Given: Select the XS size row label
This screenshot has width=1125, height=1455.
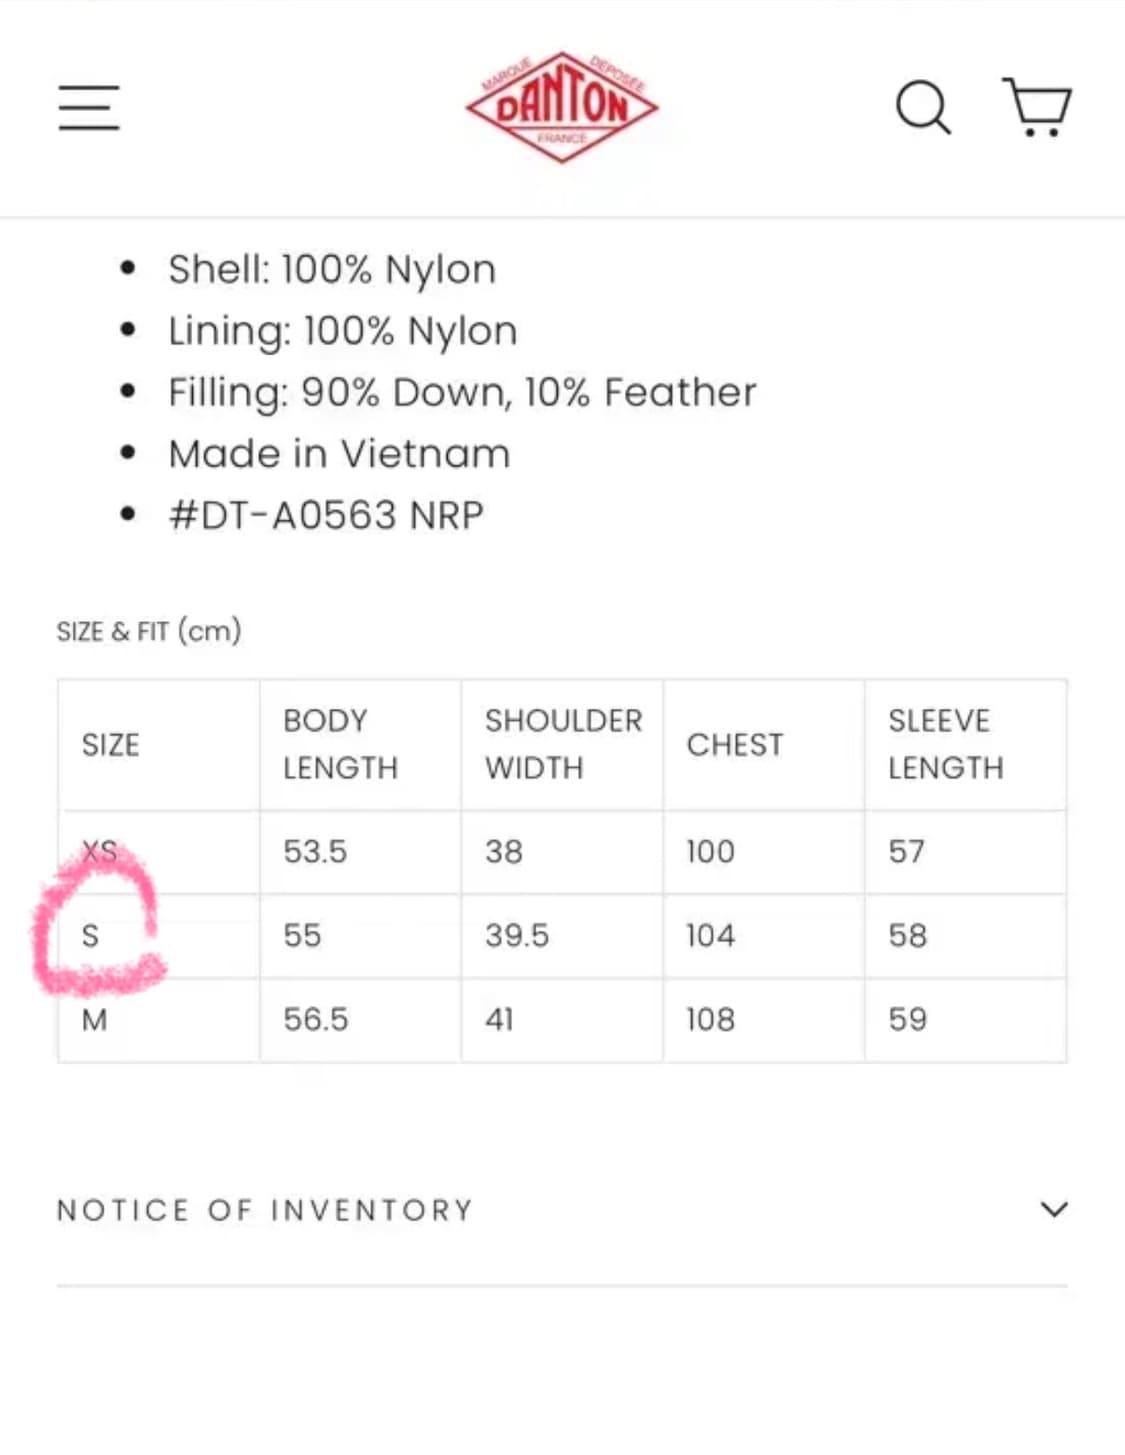Looking at the screenshot, I should click(99, 852).
